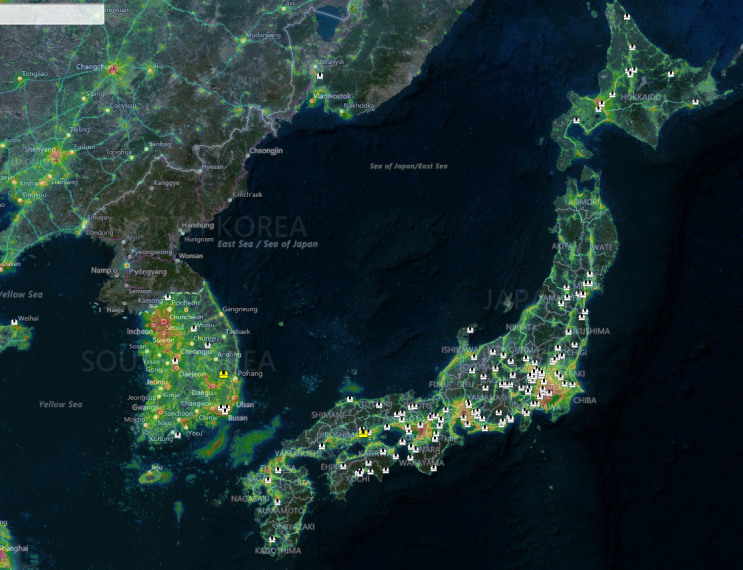Click the observatory marker beside Ehime label
The width and height of the screenshot is (743, 570).
[x=343, y=466]
